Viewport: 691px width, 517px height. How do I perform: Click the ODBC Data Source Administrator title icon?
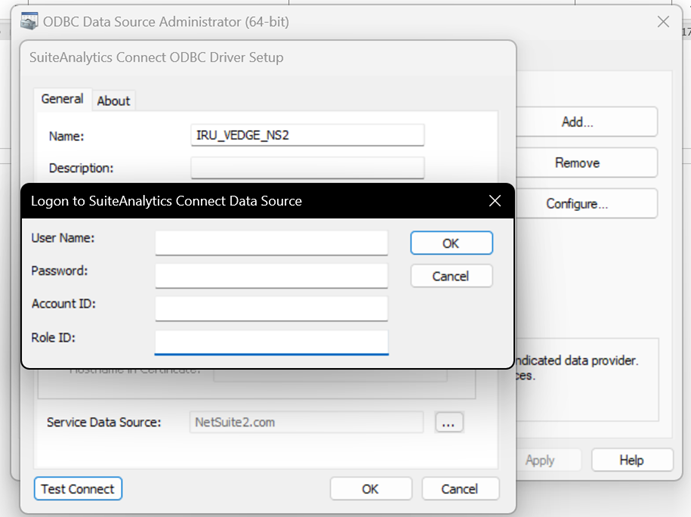(29, 21)
